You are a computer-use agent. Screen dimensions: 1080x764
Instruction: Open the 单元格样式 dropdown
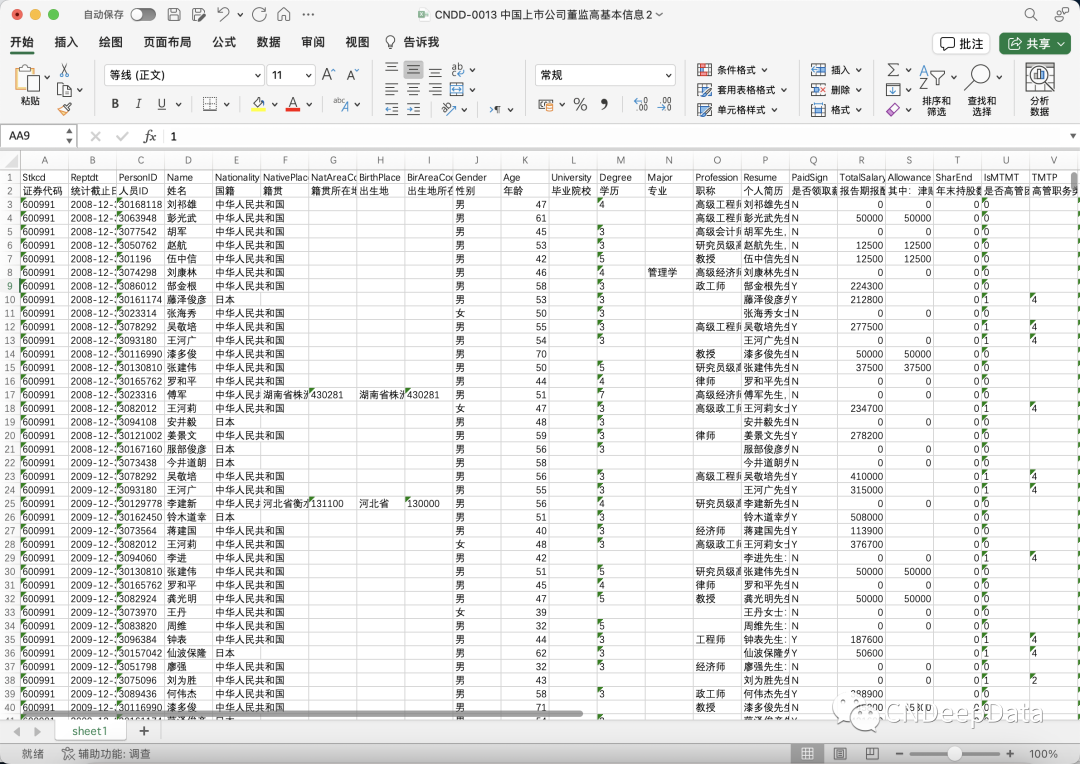[737, 110]
